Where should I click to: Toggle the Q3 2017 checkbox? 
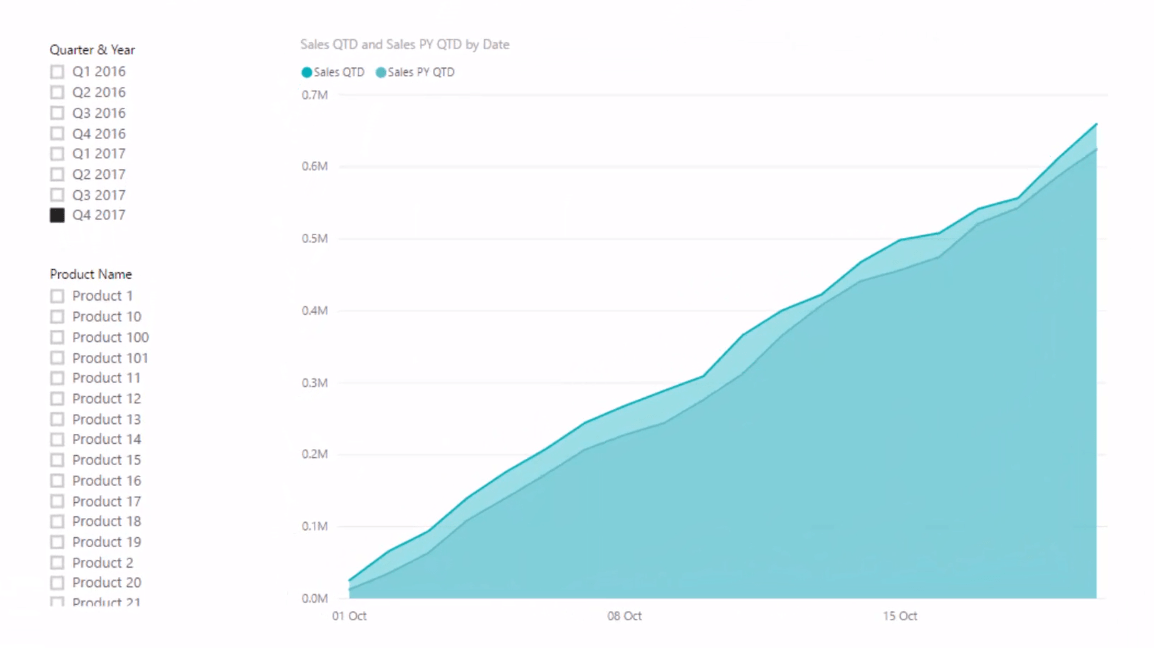[57, 195]
